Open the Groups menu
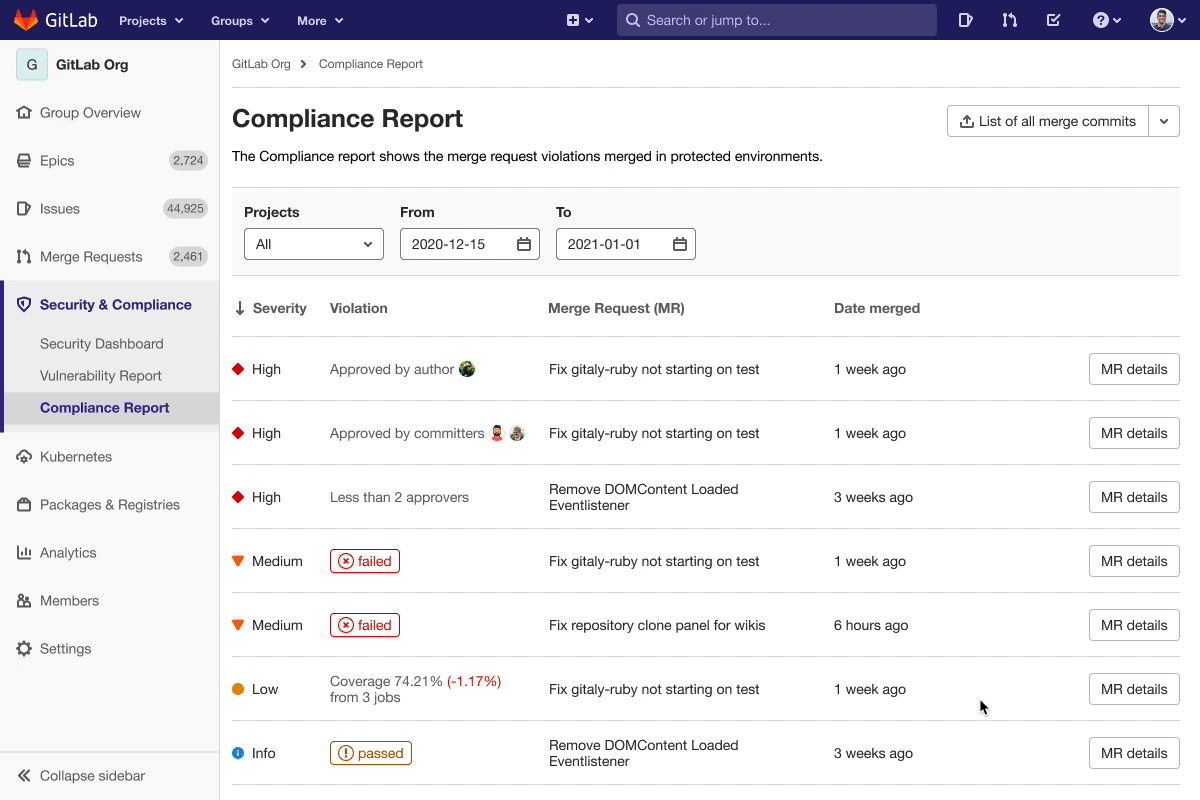 (x=238, y=20)
